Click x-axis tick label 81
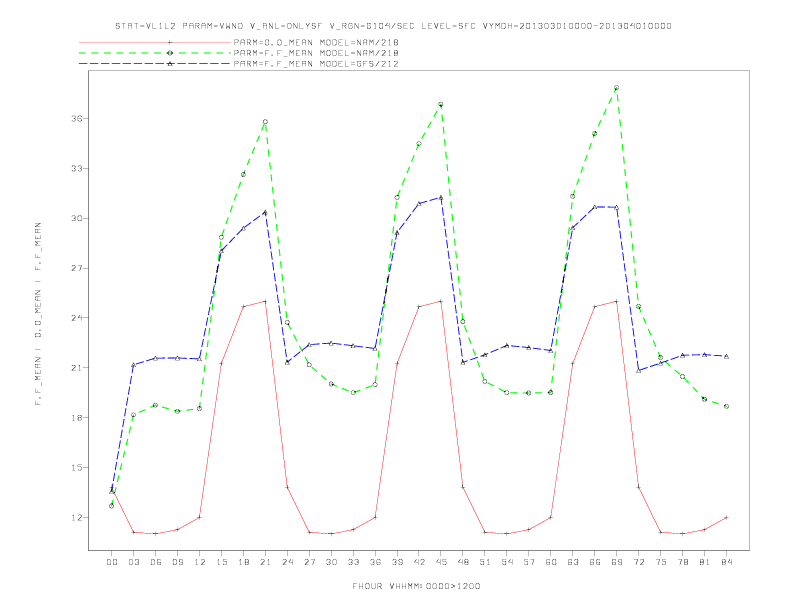Screen dimensions: 792x612 pyautogui.click(x=705, y=562)
